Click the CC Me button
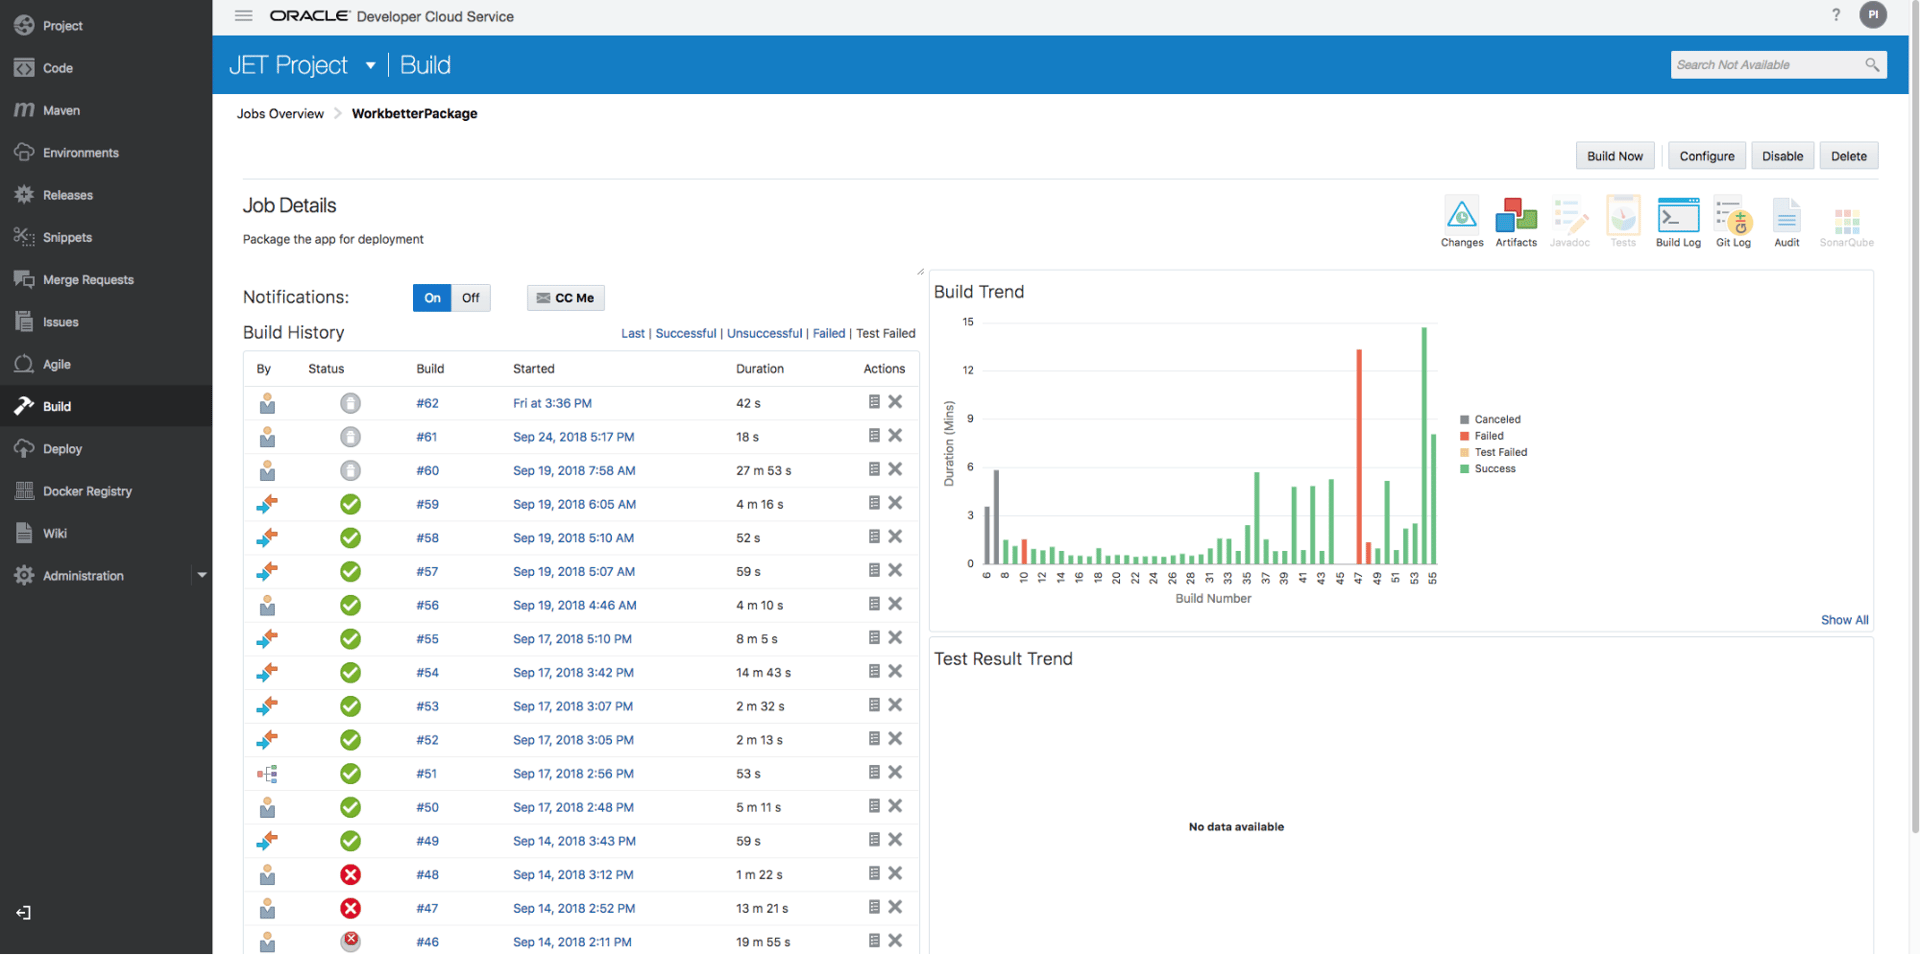Image resolution: width=1920 pixels, height=955 pixels. (x=566, y=298)
